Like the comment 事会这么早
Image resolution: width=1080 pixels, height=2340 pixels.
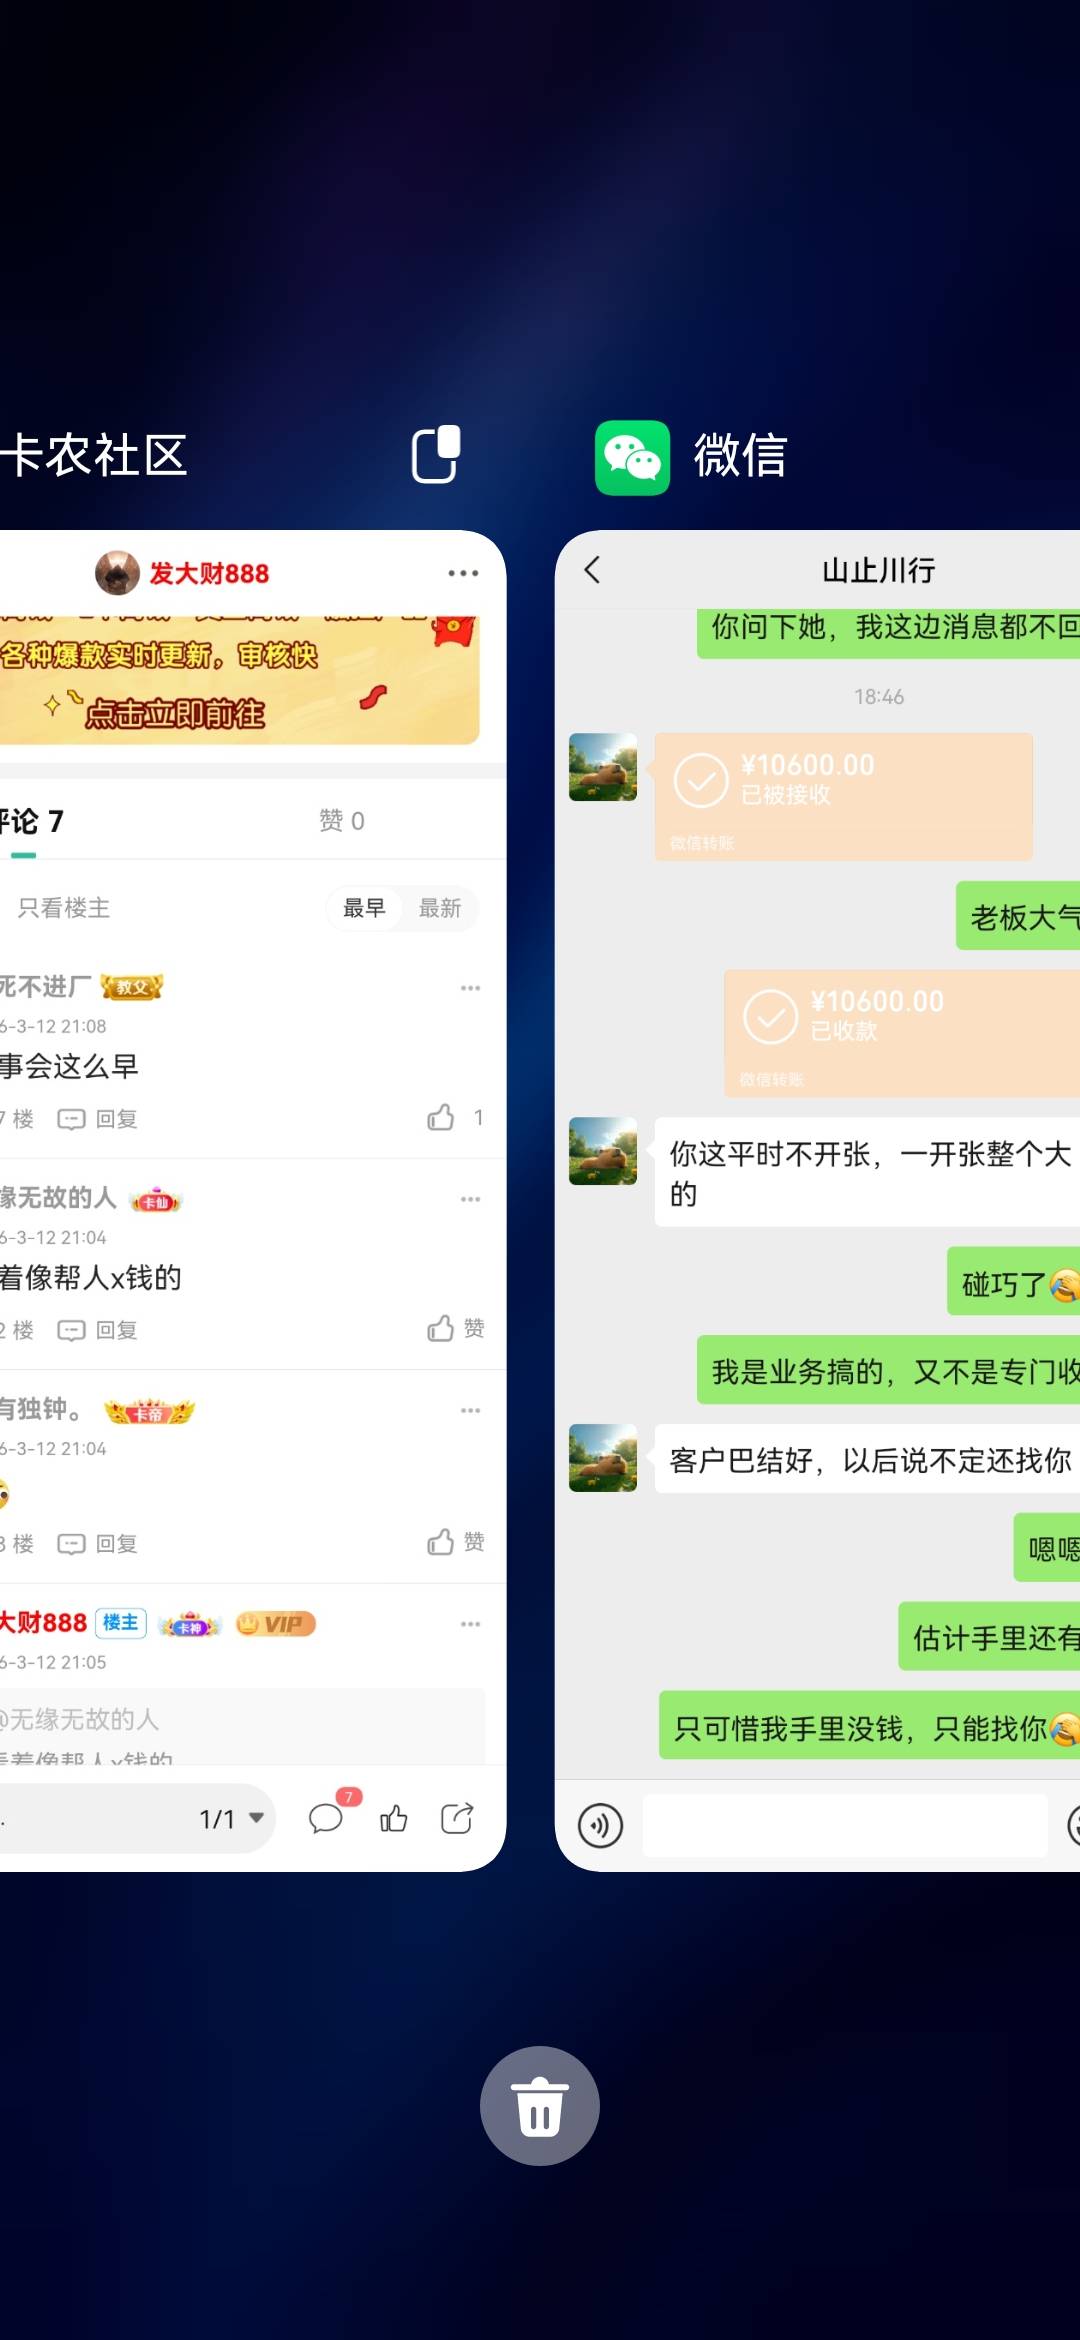pyautogui.click(x=441, y=1117)
